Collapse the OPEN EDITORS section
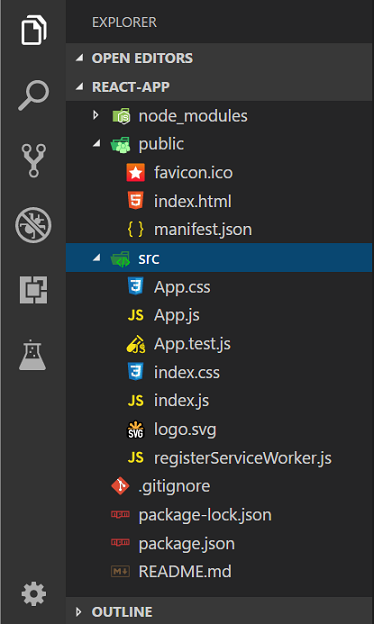This screenshot has height=624, width=374. pos(80,58)
